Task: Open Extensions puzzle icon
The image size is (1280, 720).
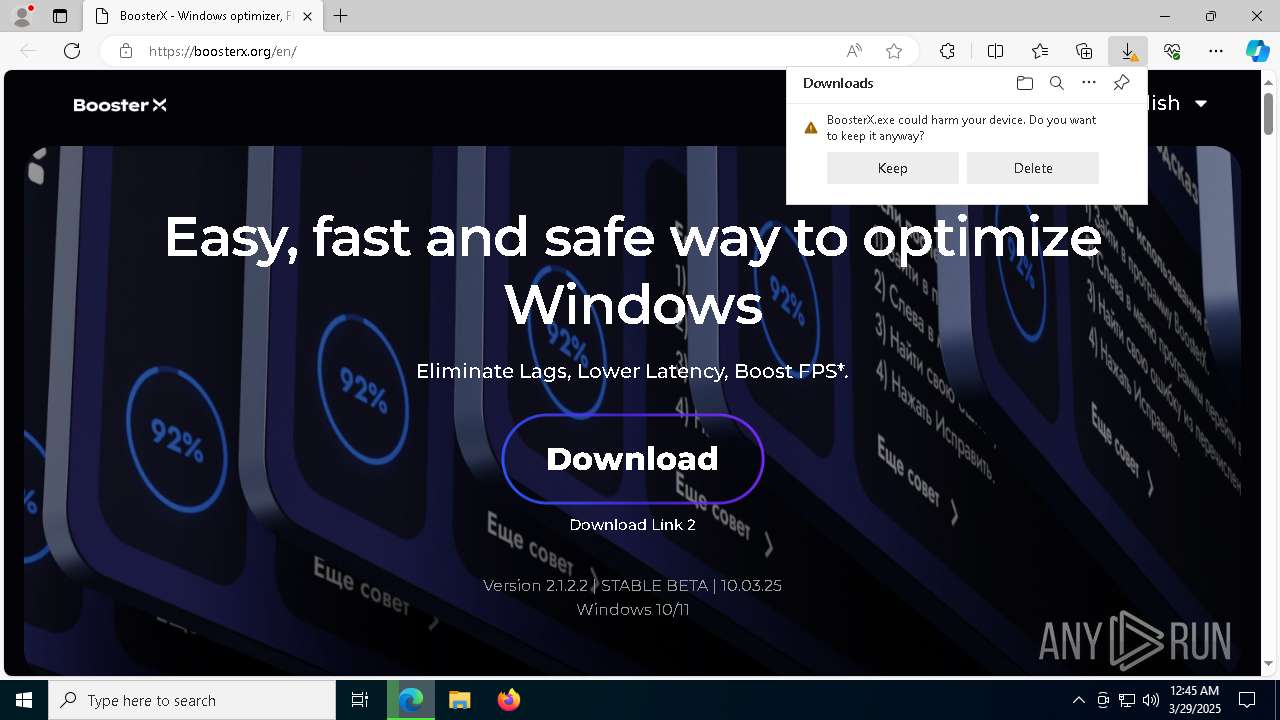Action: point(947,51)
